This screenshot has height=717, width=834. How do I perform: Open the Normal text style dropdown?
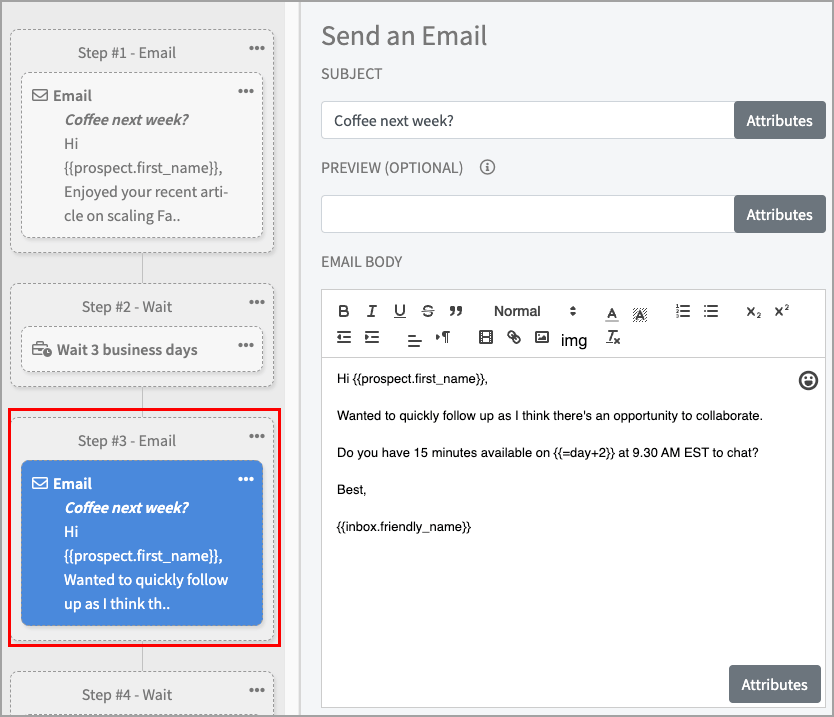coord(535,311)
